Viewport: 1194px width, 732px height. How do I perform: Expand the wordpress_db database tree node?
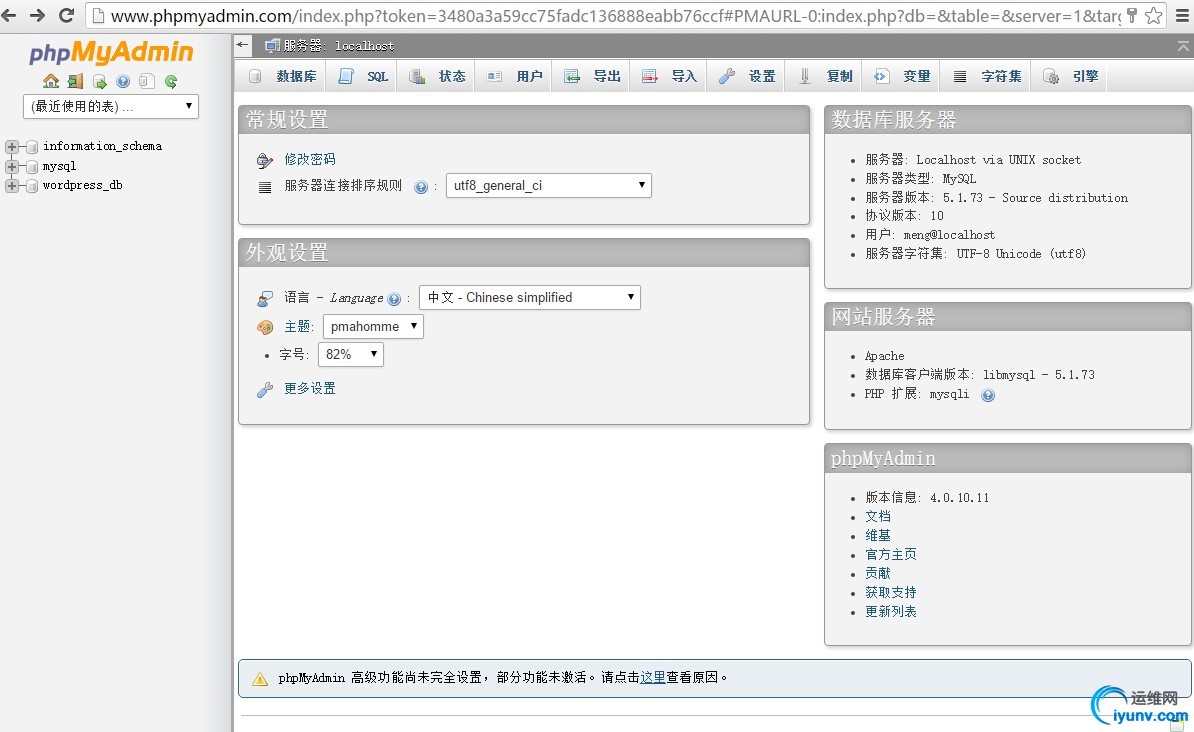coord(11,185)
